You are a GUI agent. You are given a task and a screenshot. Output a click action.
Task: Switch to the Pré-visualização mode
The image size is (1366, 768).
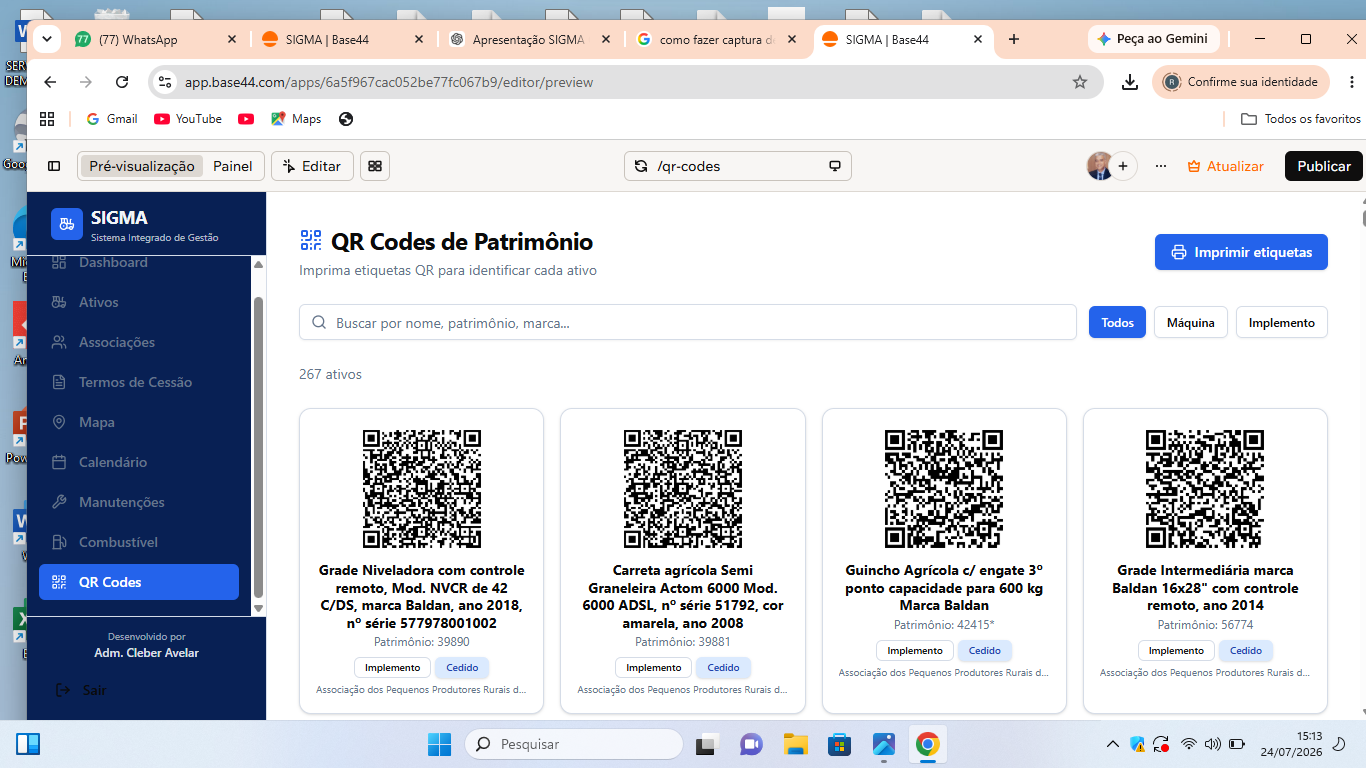[x=142, y=166]
